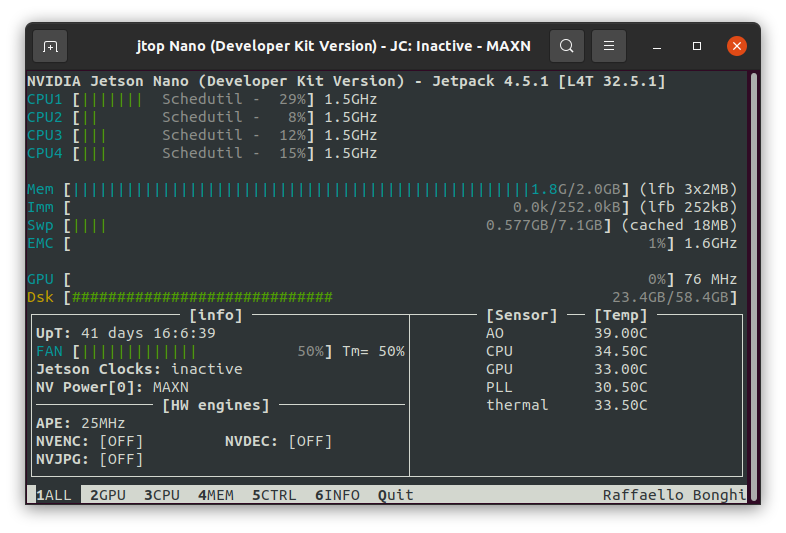
Task: Click the 76 MHz GPU frequency
Action: pyautogui.click(x=710, y=279)
